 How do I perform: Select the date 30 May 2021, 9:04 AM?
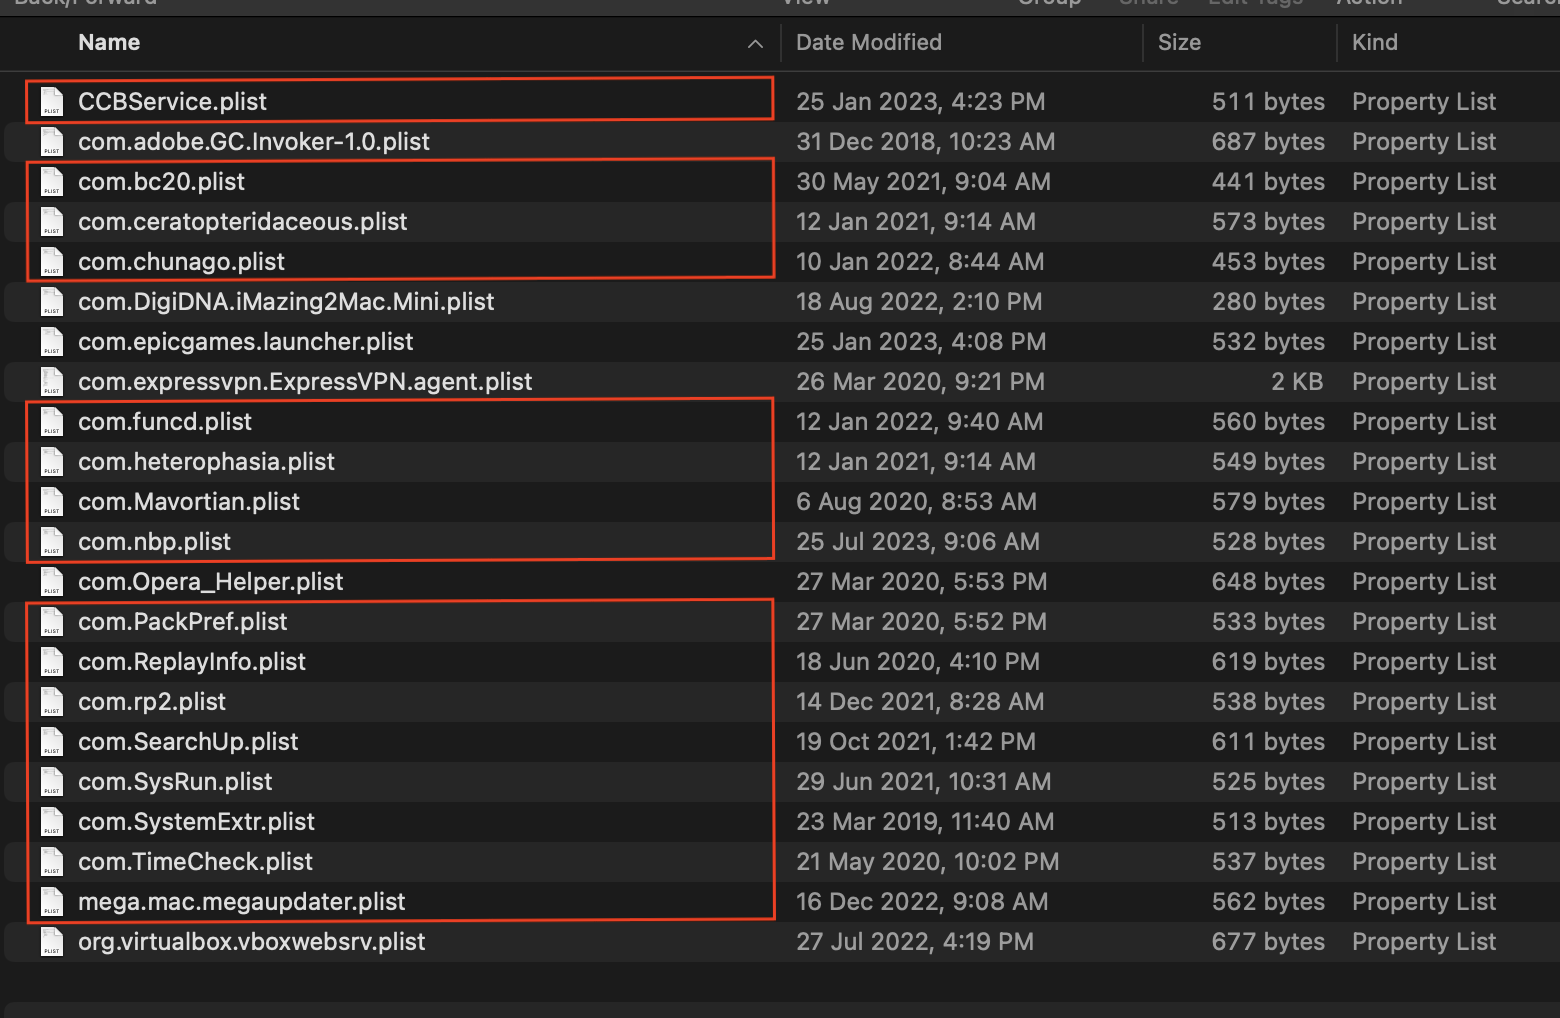(923, 181)
